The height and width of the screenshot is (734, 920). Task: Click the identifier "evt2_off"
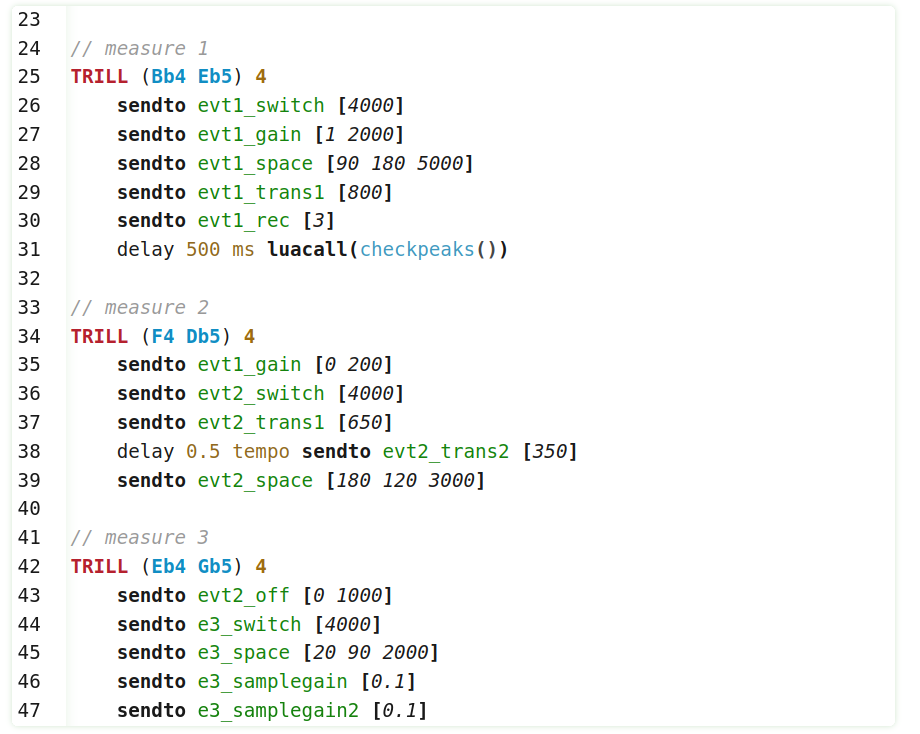point(243,596)
